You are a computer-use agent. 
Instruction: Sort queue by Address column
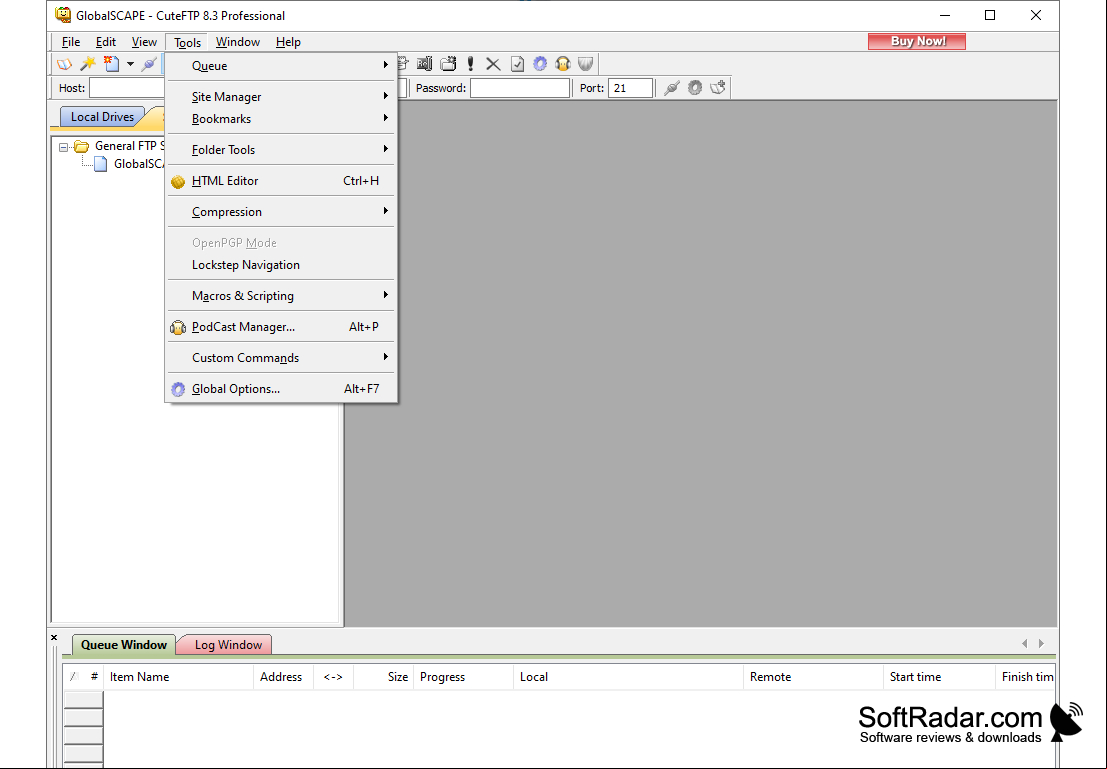(283, 676)
